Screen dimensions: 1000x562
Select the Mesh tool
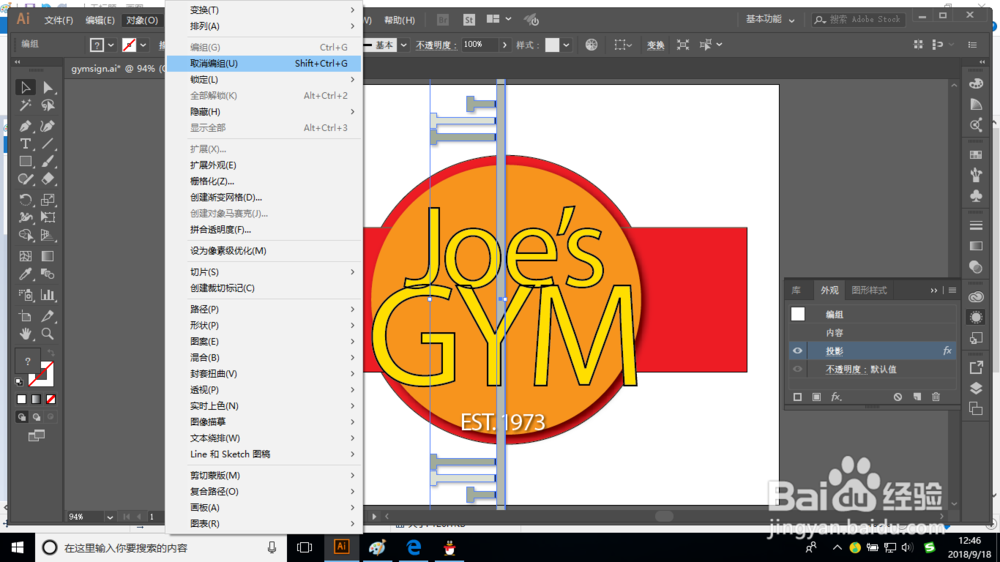[26, 256]
